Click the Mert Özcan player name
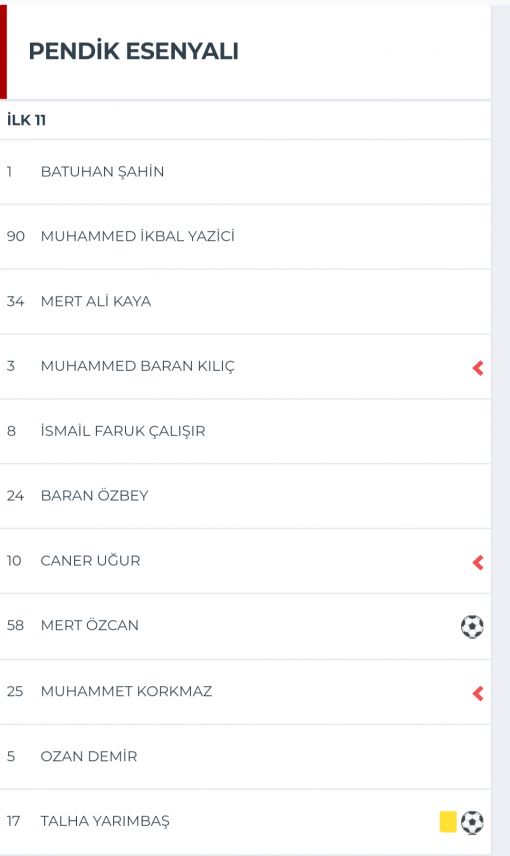Screen dimensions: 510x856 coord(90,625)
